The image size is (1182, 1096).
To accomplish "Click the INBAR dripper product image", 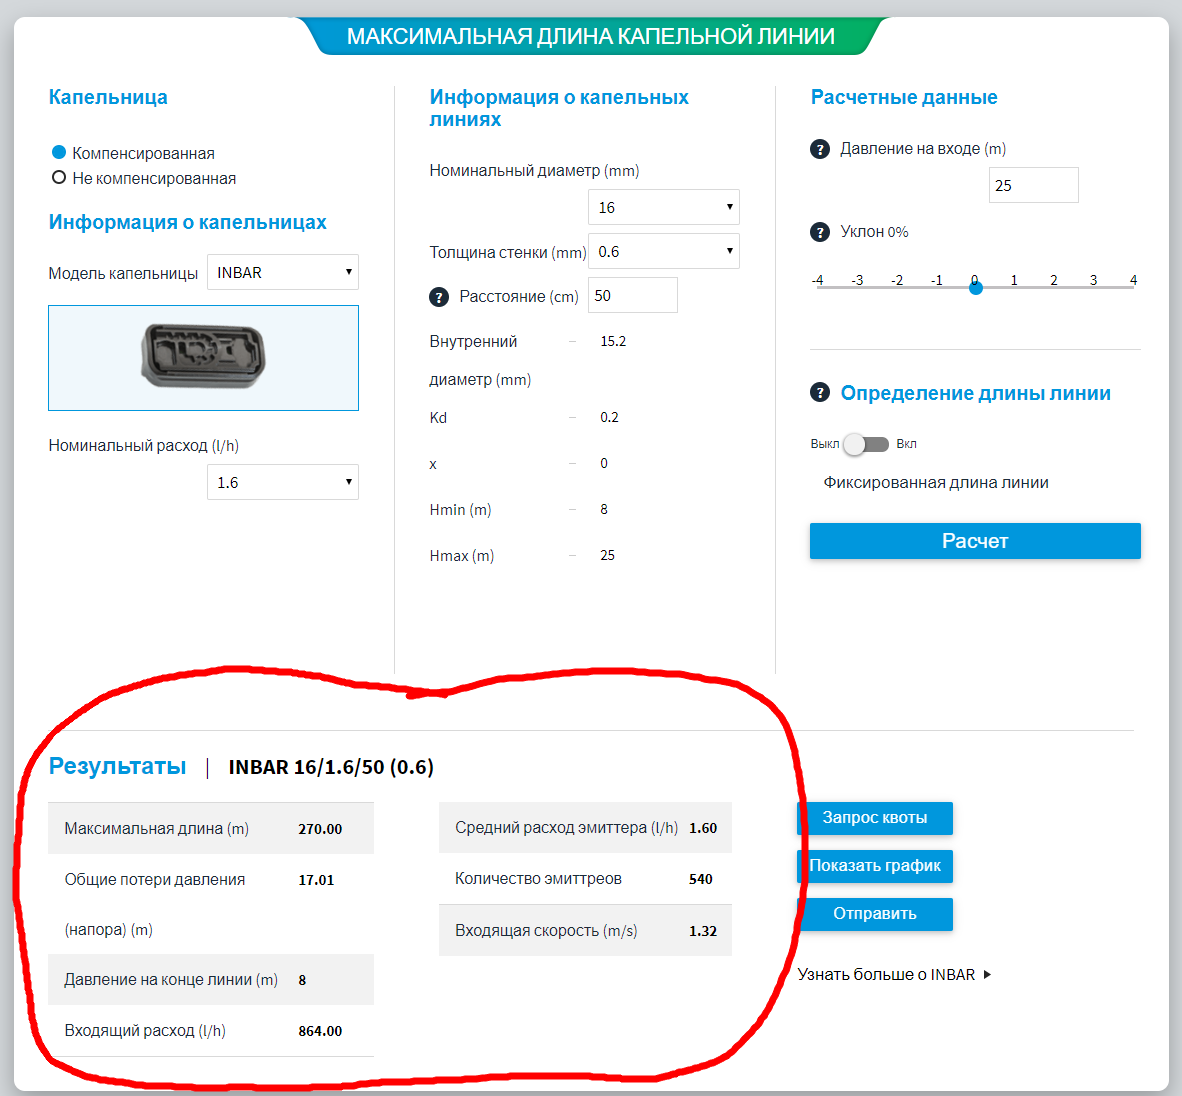I will pos(203,357).
